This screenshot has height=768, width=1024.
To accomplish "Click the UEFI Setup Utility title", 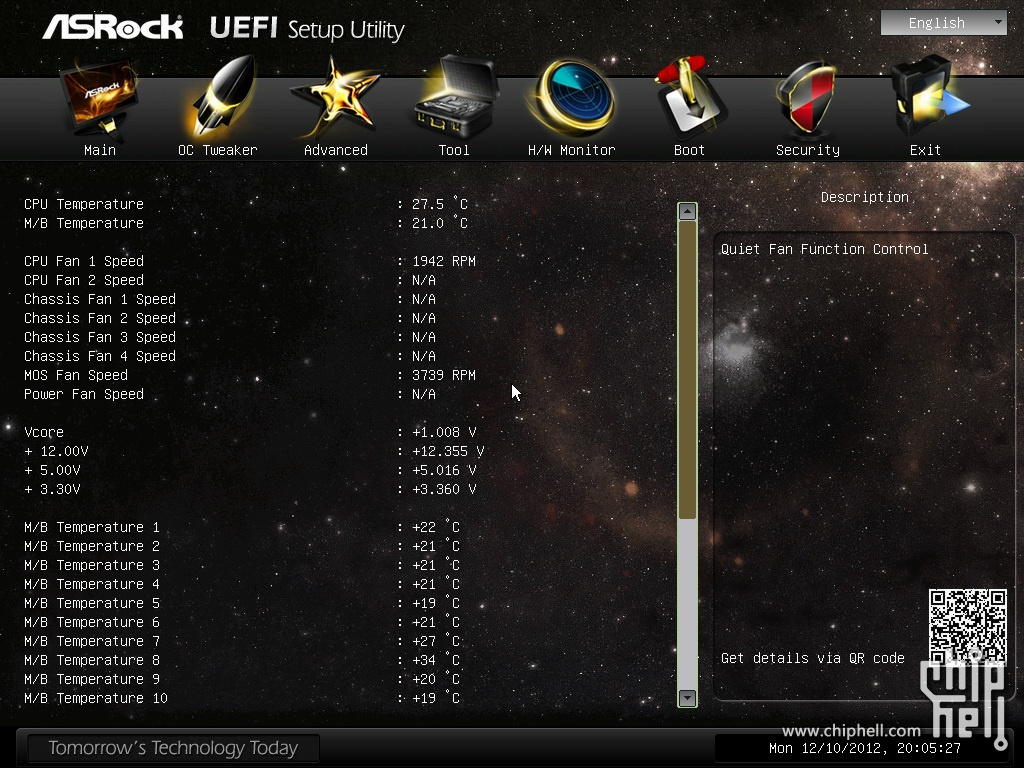I will point(307,29).
